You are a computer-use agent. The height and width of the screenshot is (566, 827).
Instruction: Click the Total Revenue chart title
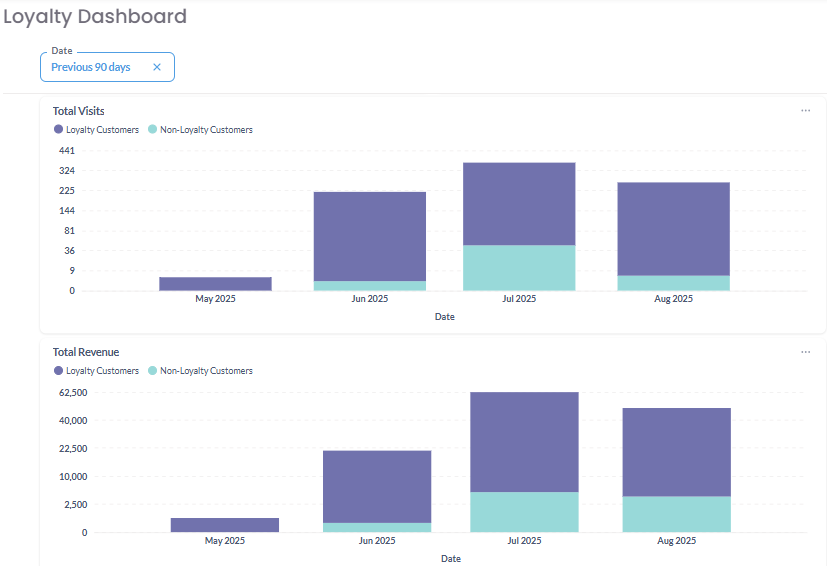[86, 352]
